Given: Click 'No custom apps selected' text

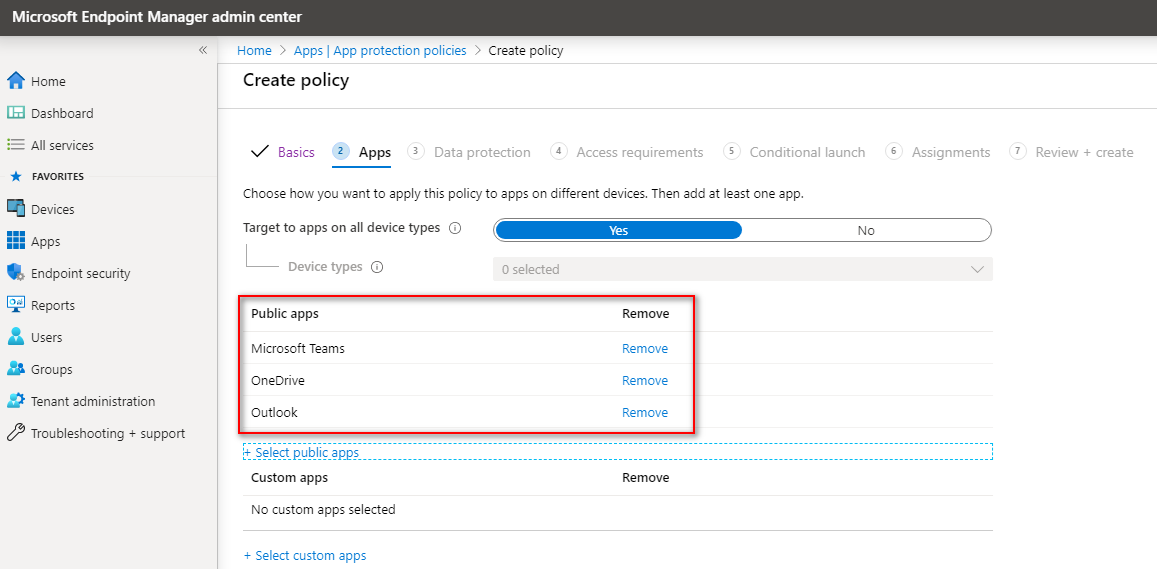Looking at the screenshot, I should (323, 509).
